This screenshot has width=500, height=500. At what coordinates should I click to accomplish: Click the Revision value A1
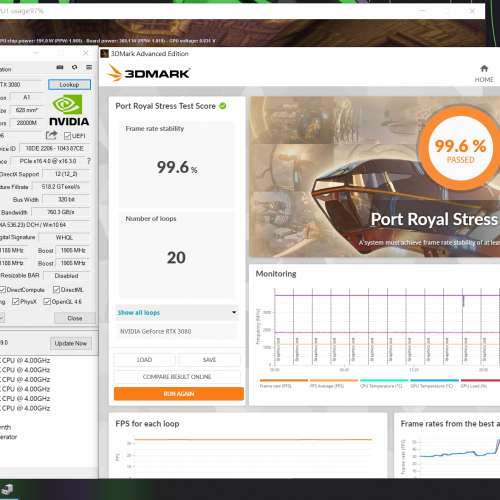point(27,97)
